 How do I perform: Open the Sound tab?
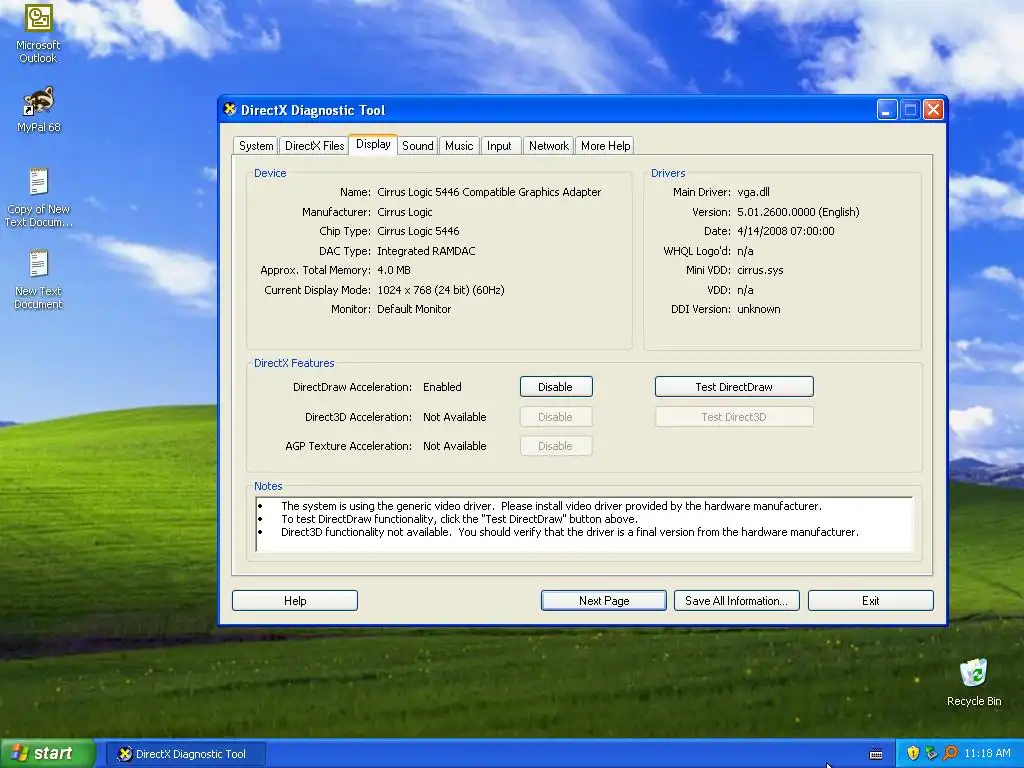(x=417, y=146)
